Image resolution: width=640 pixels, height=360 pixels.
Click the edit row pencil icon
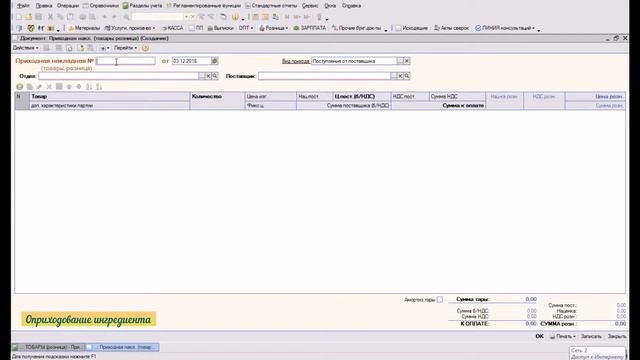click(x=39, y=87)
